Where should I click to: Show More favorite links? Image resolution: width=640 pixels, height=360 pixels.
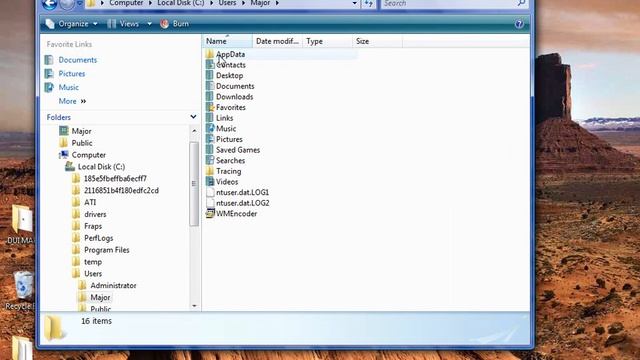point(72,101)
